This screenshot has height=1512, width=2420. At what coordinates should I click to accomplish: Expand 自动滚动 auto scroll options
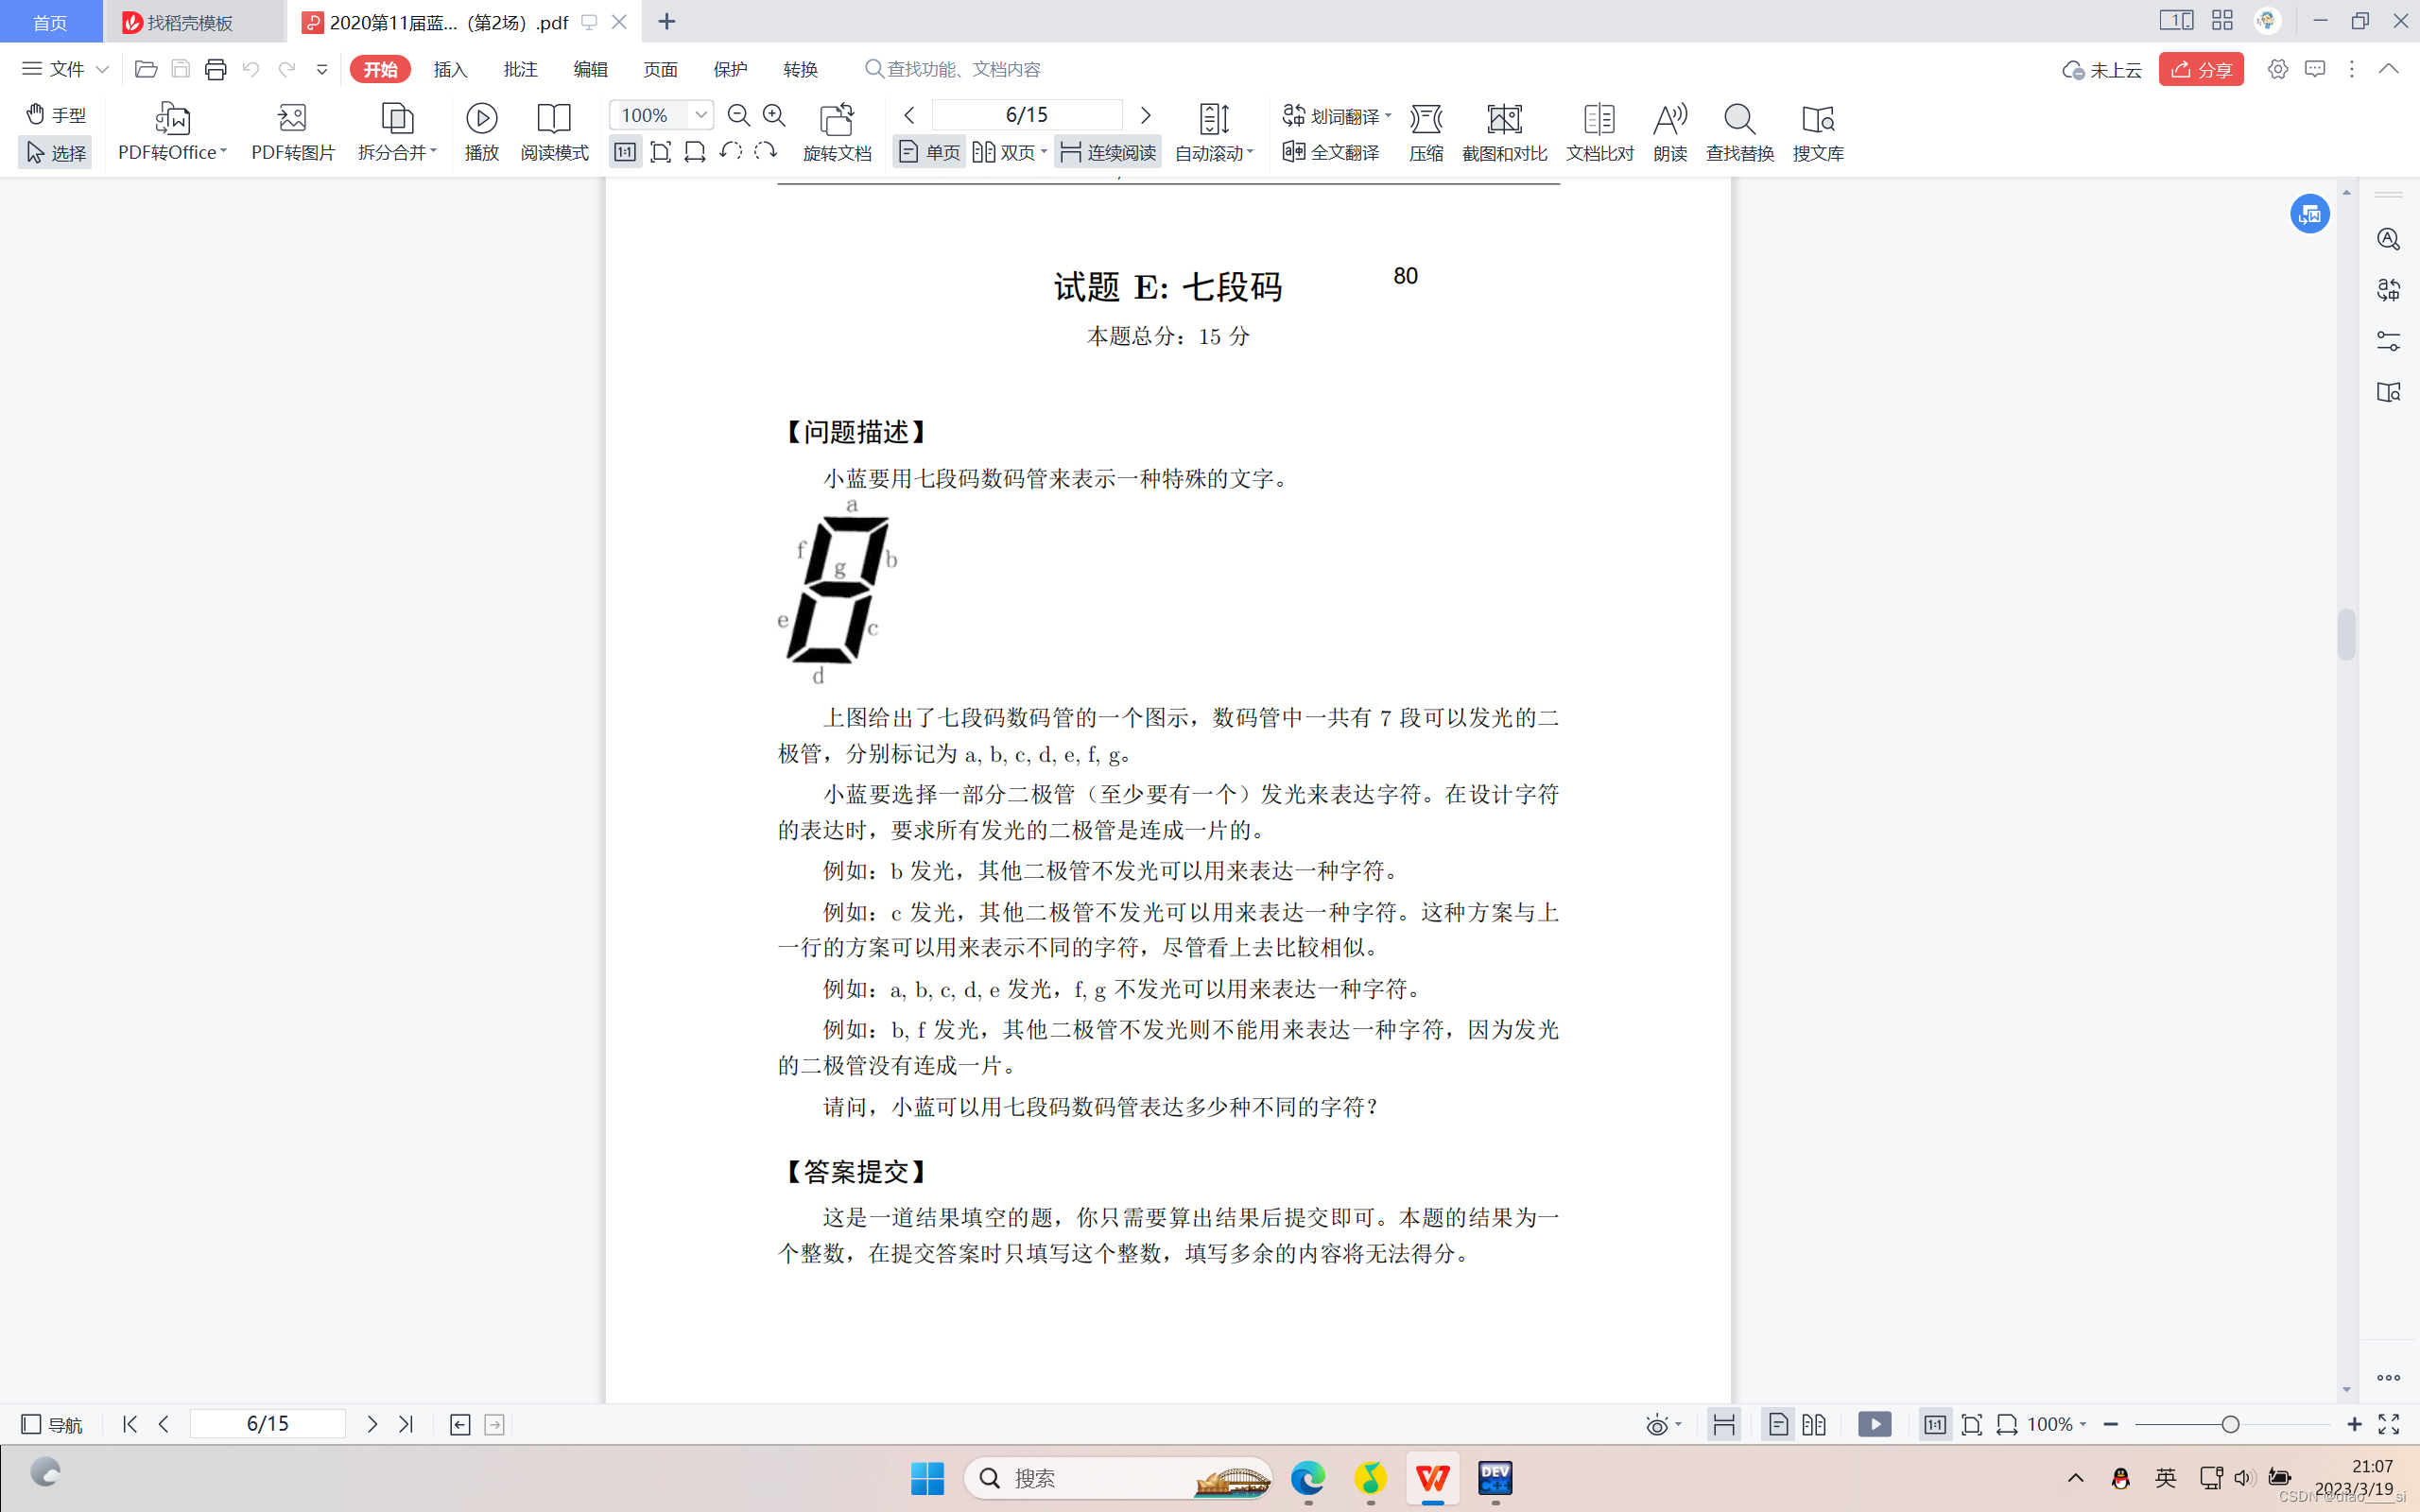(x=1214, y=153)
